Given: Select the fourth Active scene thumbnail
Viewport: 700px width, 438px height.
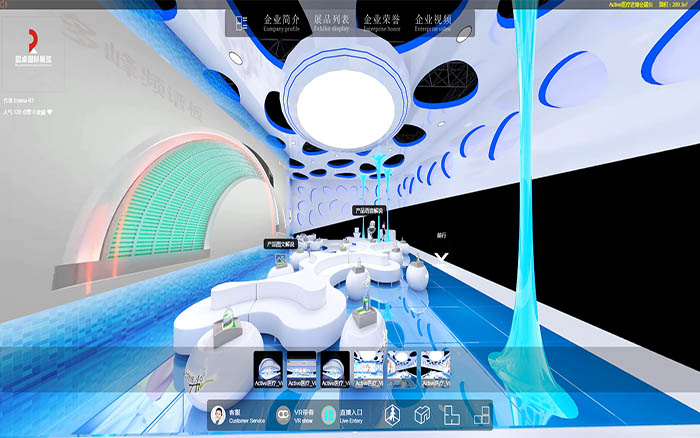Looking at the screenshot, I should point(368,369).
